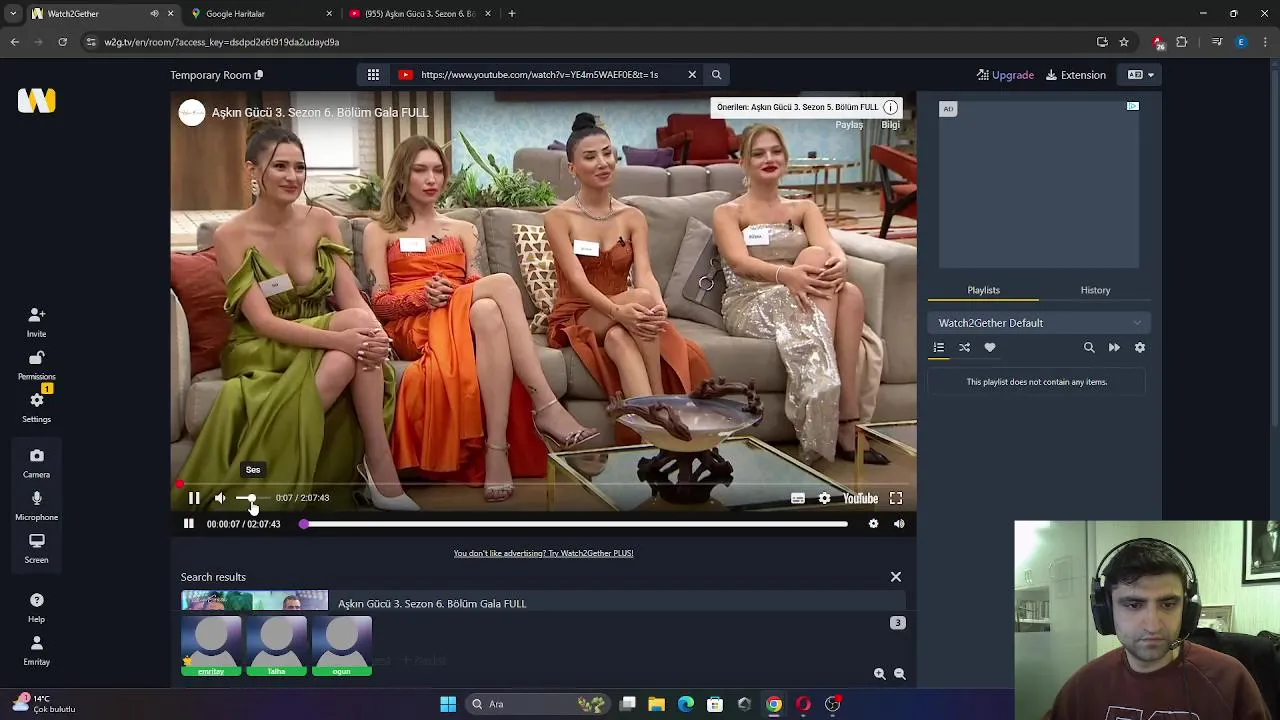Open the video apps grid selector
This screenshot has height=720, width=1280.
[x=373, y=75]
